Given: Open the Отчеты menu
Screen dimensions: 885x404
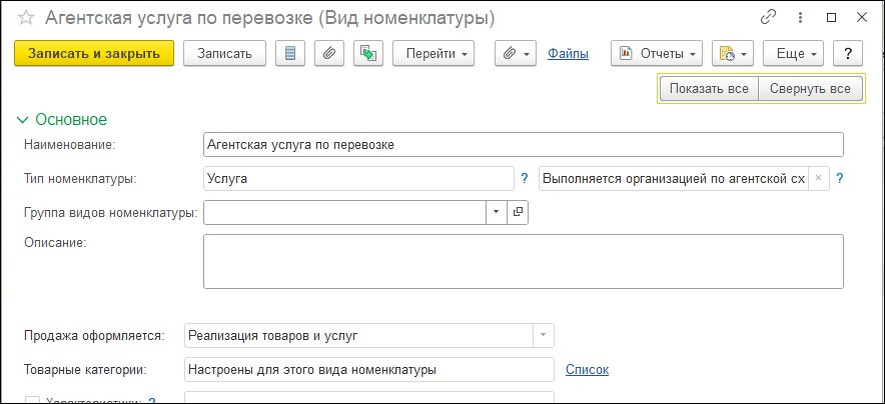Looking at the screenshot, I should point(657,54).
